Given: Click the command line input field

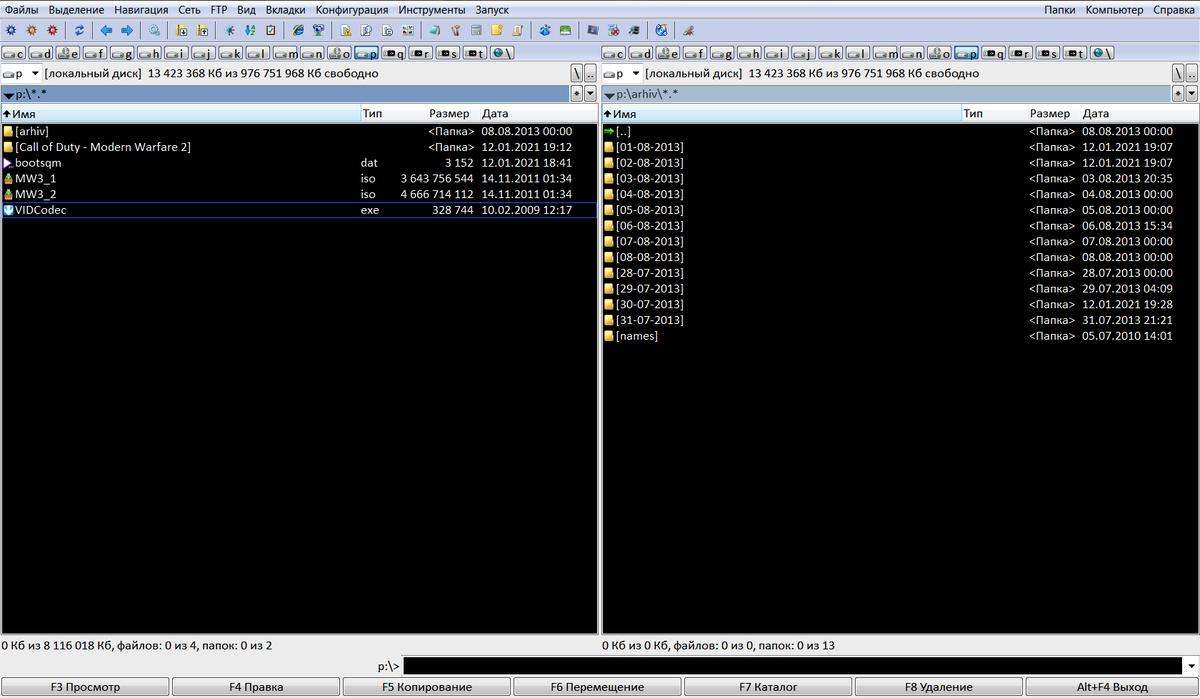Looking at the screenshot, I should tap(791, 666).
